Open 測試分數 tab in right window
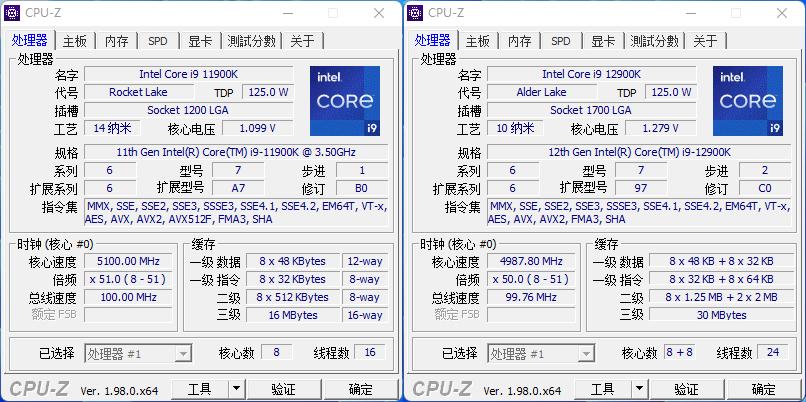The image size is (806, 402). (654, 41)
